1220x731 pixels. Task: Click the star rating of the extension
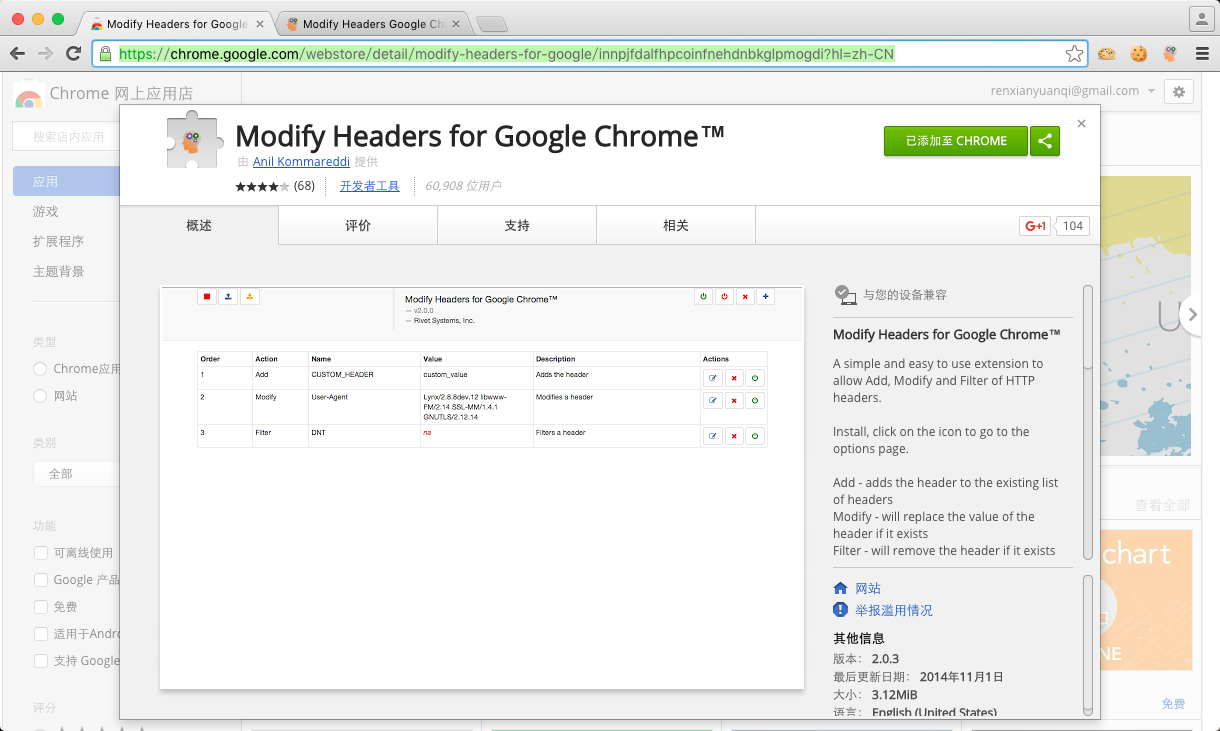(x=262, y=186)
